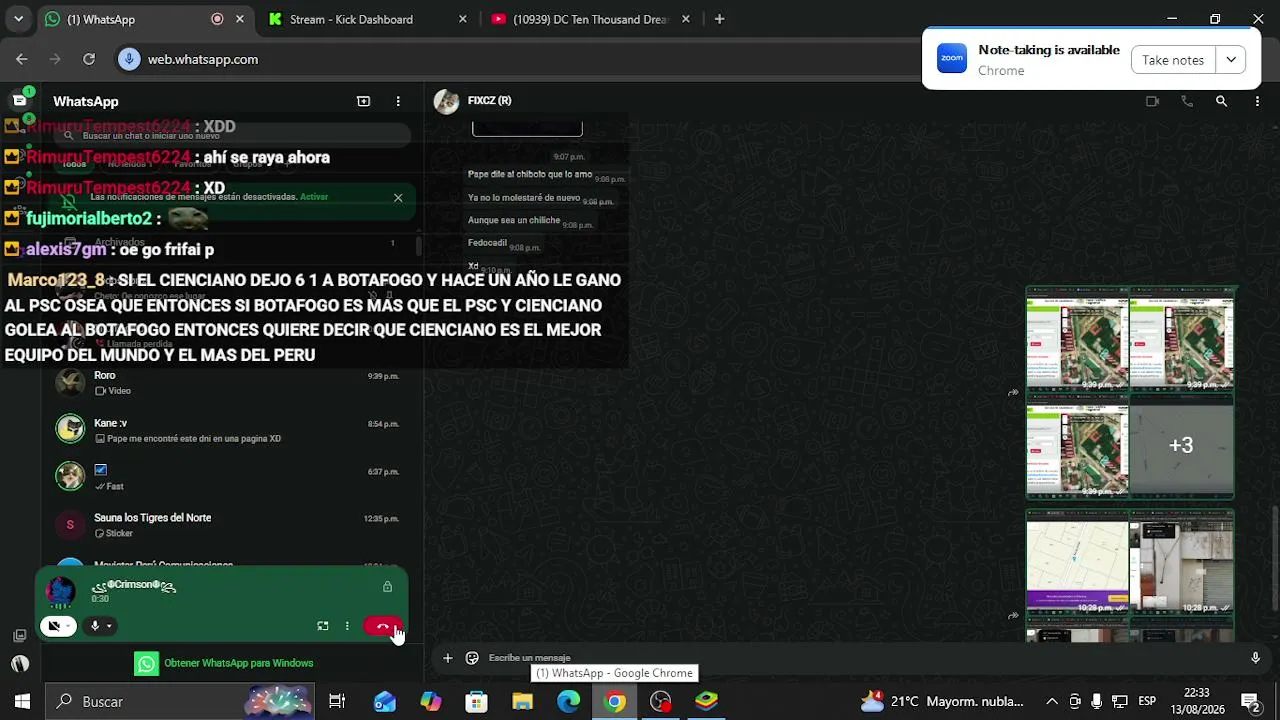Screen dimensions: 1280x720
Task: Open ESP keyboard language selector
Action: coord(1147,702)
